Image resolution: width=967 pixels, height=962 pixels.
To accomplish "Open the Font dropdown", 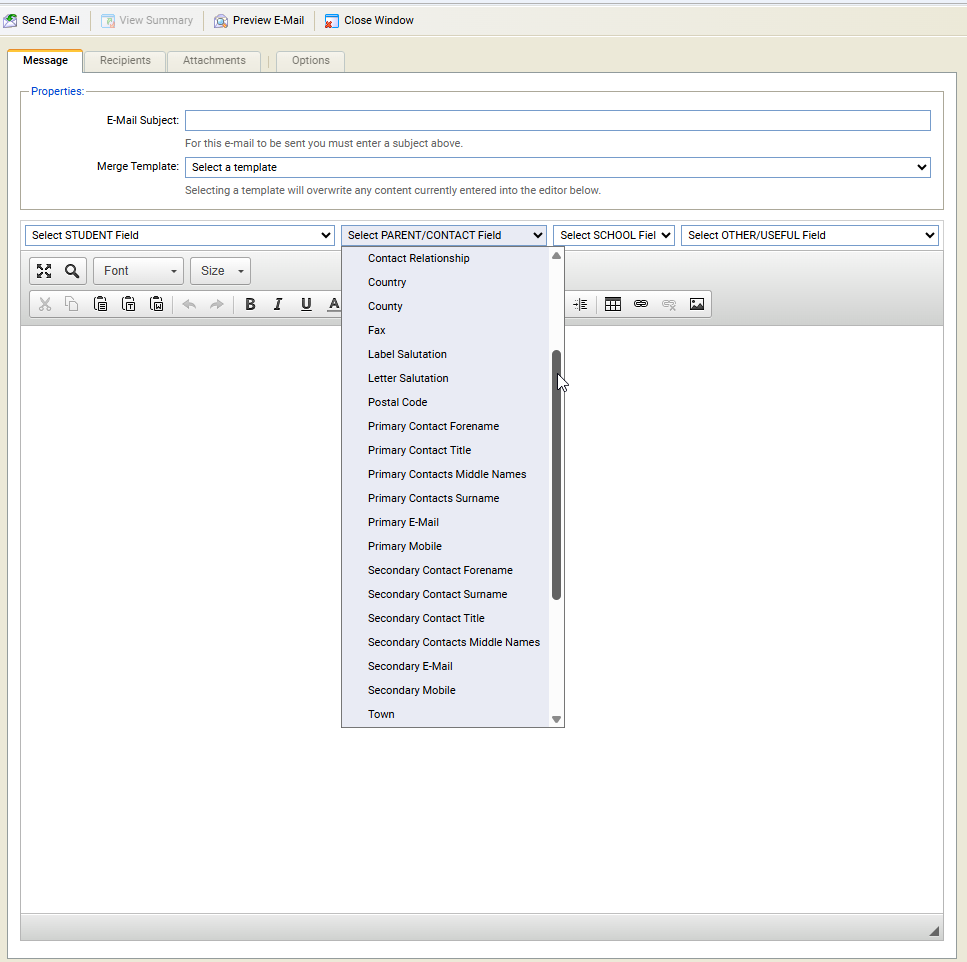I will (138, 271).
